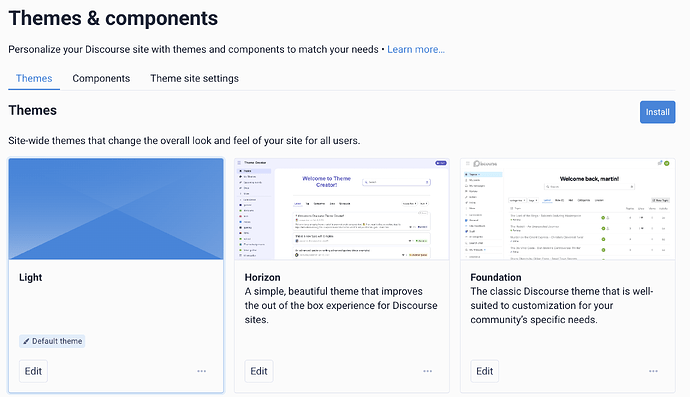Follow the Learn more link
The image size is (690, 397).
click(x=416, y=49)
